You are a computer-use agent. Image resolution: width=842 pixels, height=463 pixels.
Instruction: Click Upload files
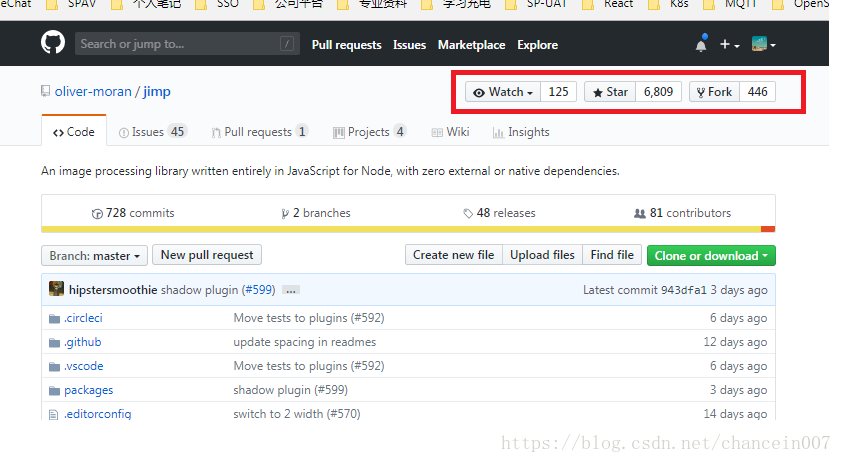click(x=542, y=255)
